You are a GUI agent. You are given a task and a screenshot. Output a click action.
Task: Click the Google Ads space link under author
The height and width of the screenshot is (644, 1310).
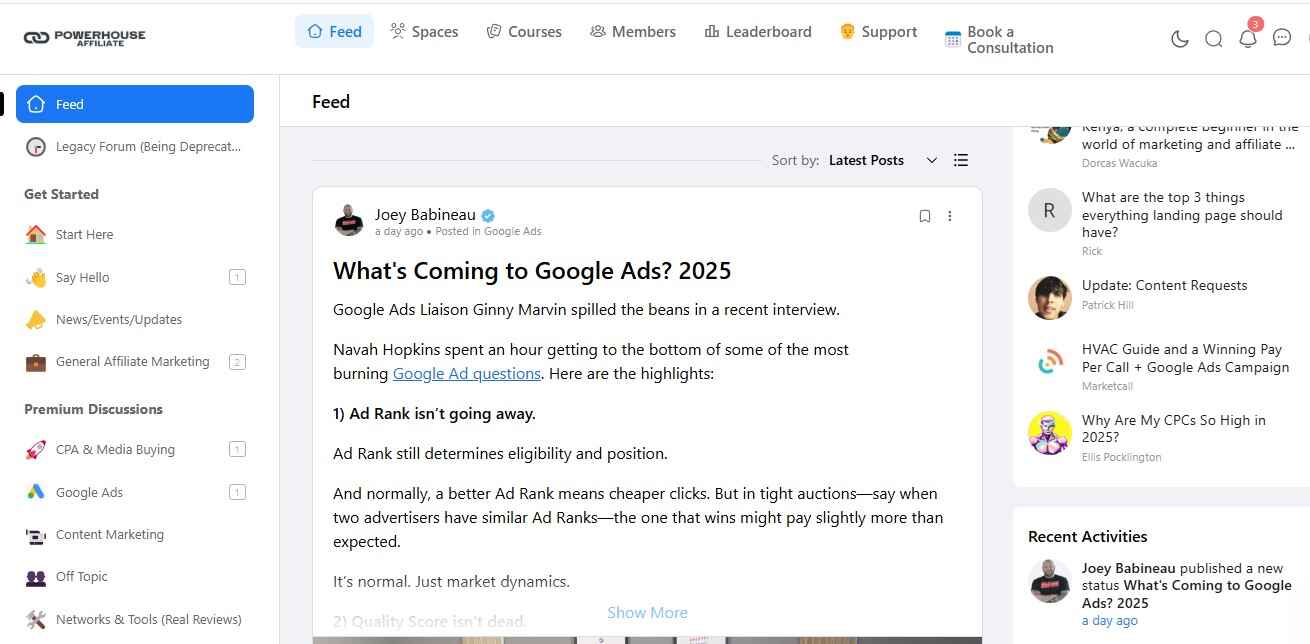(512, 231)
